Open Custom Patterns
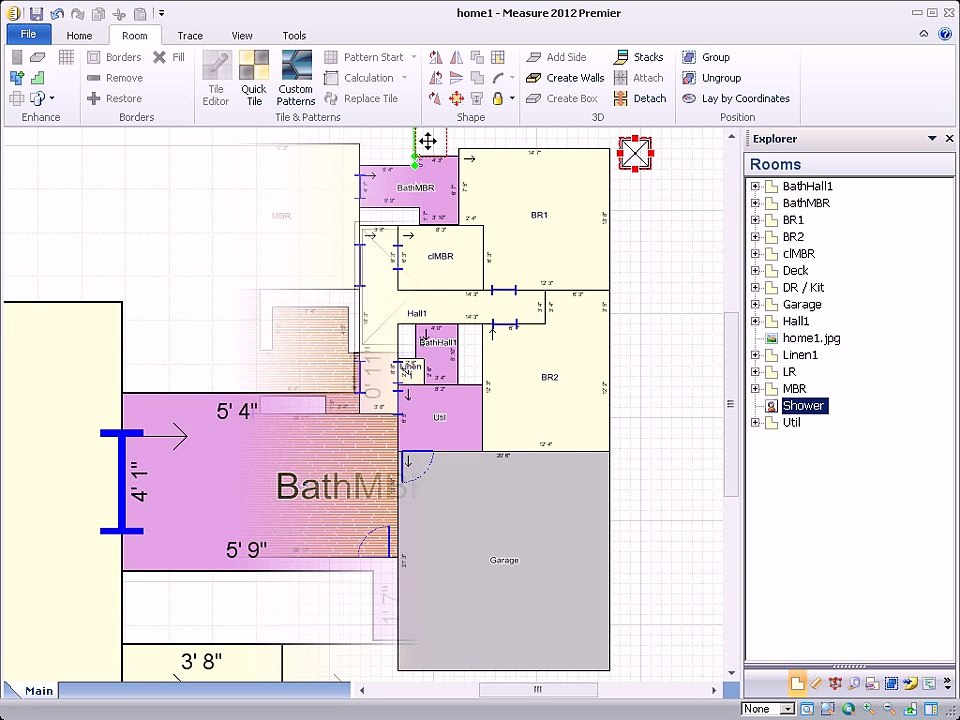The width and height of the screenshot is (960, 720). click(x=296, y=78)
